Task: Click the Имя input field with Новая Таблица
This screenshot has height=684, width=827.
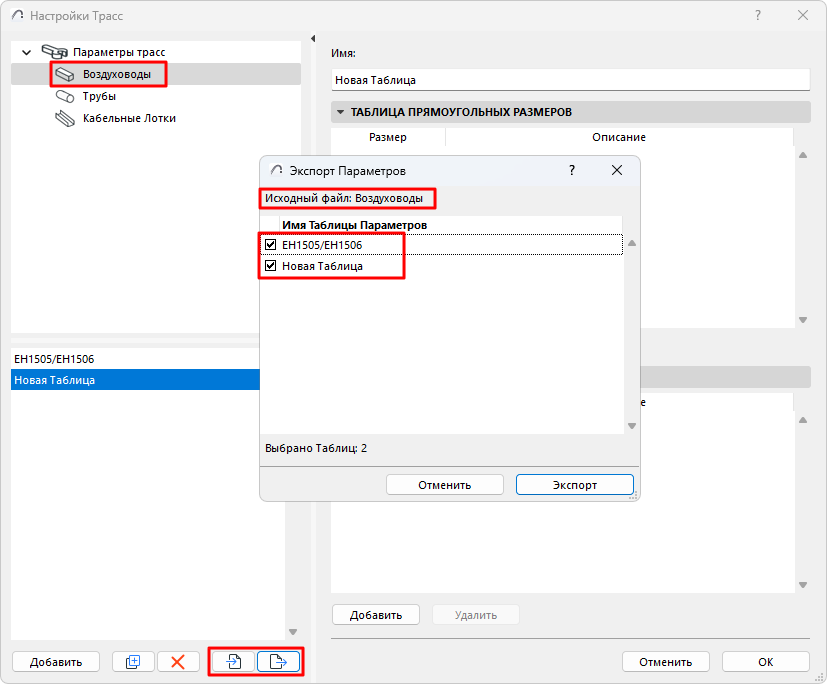Action: tap(571, 80)
